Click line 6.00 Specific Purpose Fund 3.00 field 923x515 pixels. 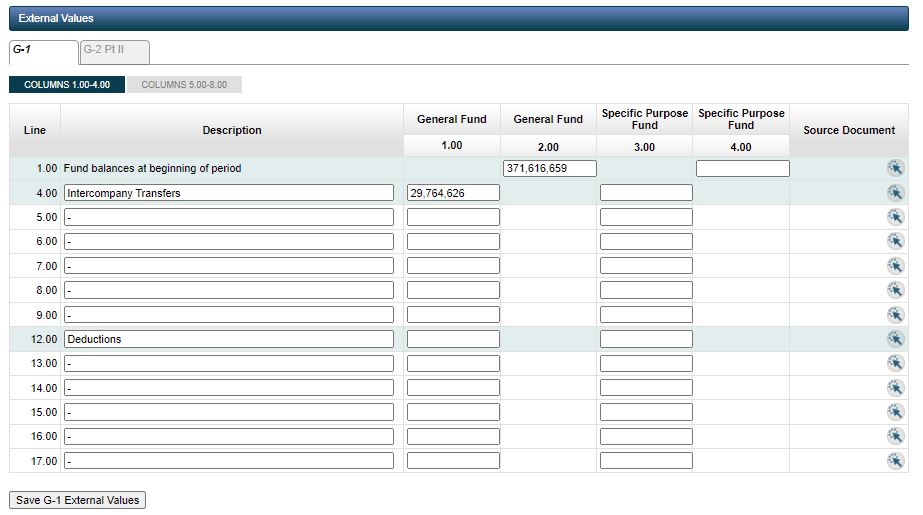tap(646, 241)
